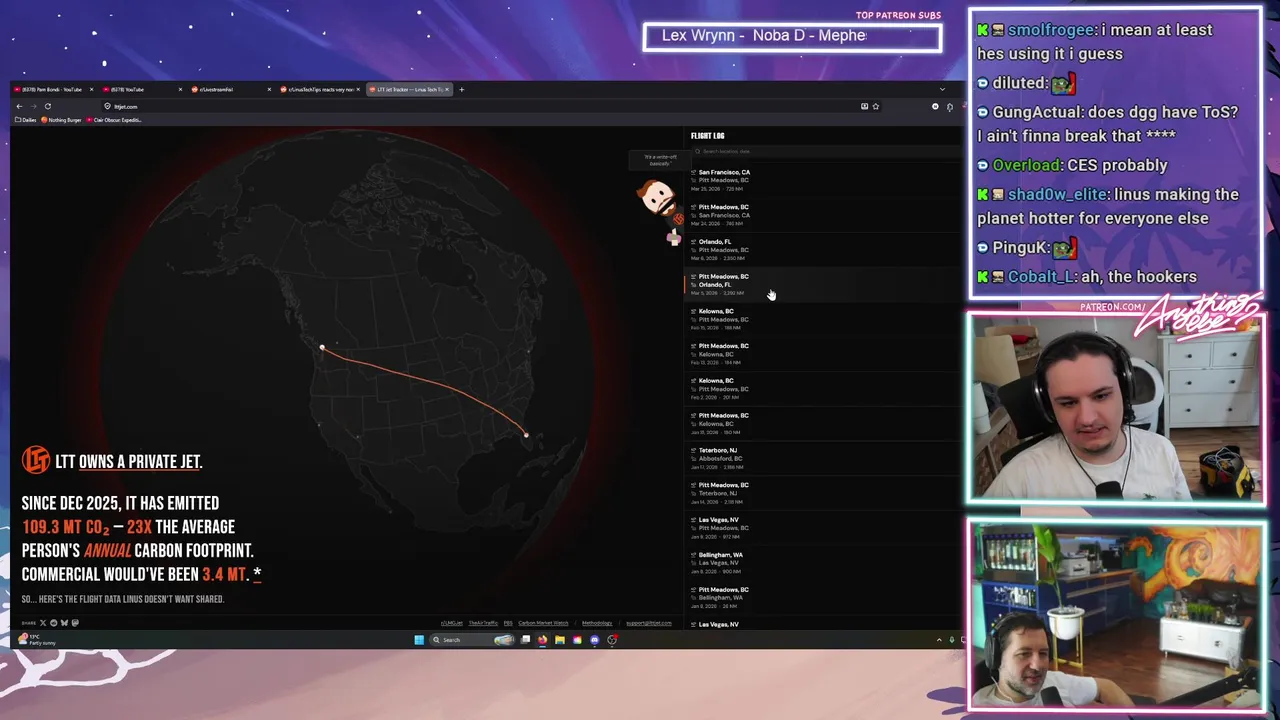Open the Methodology footer link
Image resolution: width=1280 pixels, height=720 pixels.
pos(597,623)
